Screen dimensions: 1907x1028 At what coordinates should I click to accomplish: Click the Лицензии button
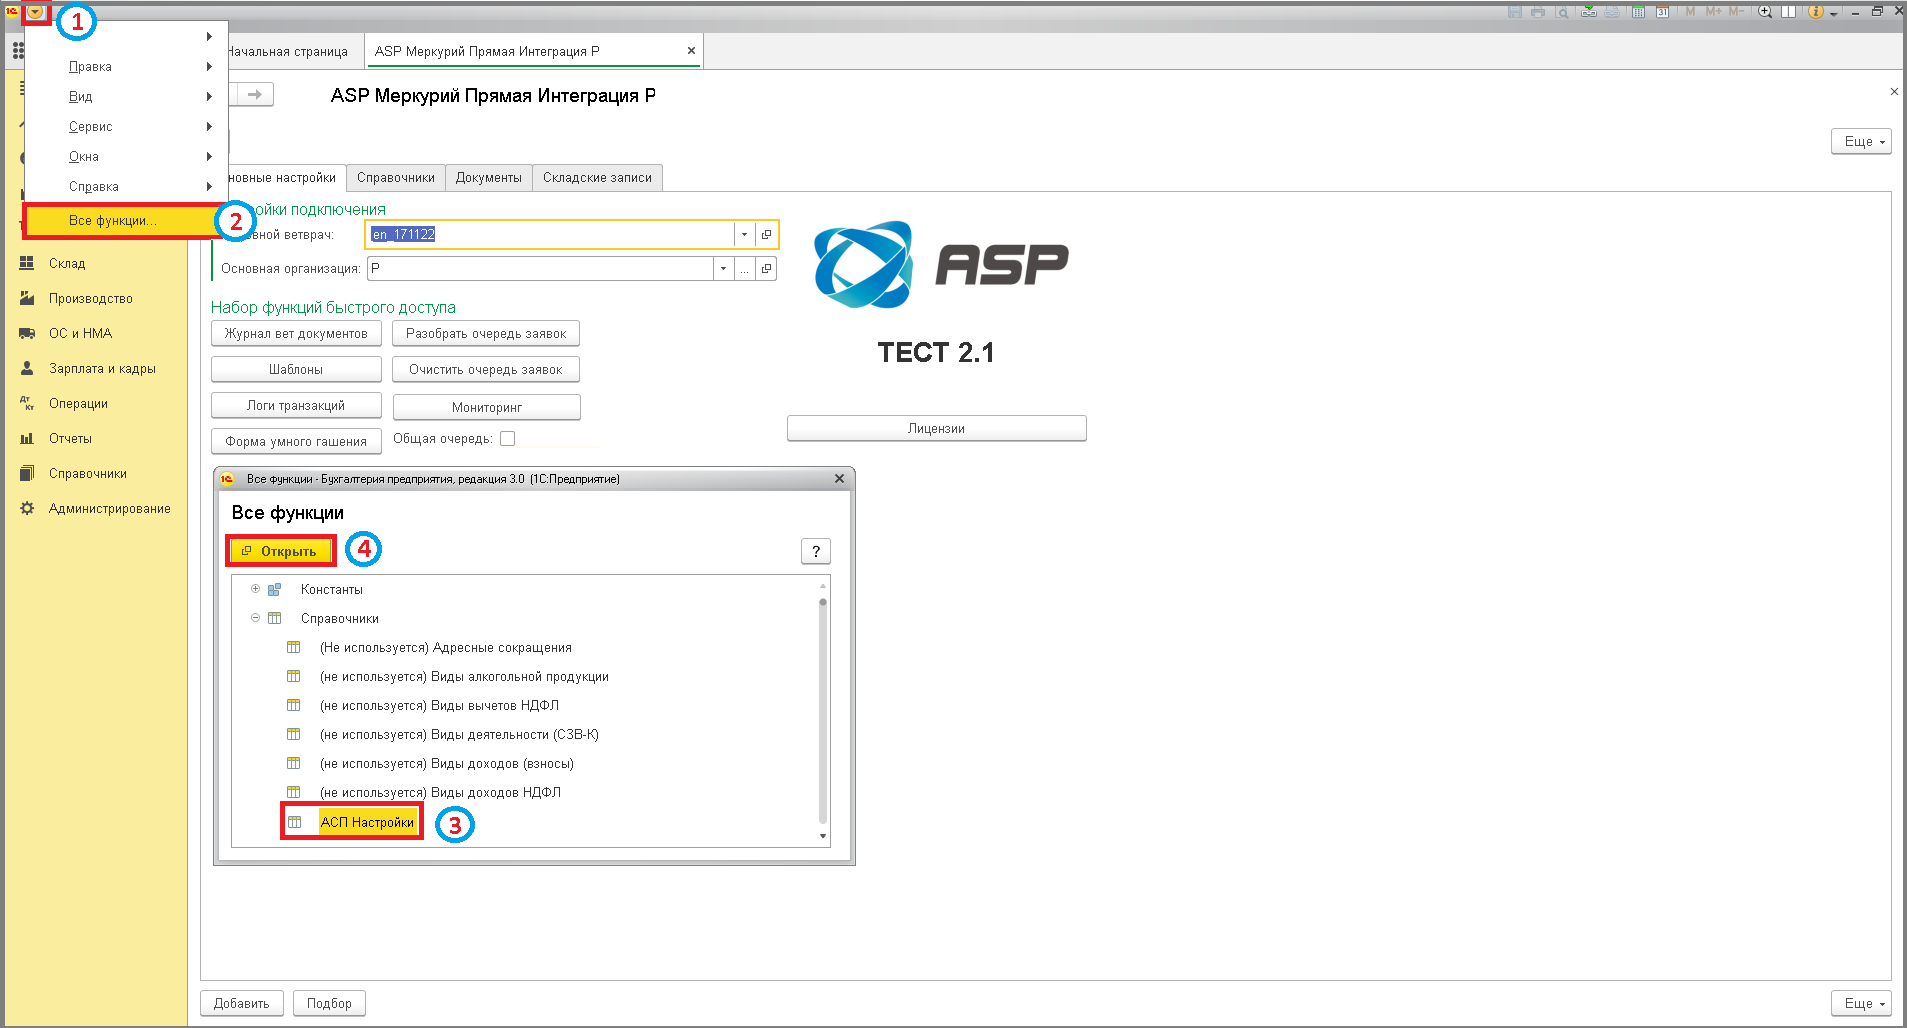click(936, 429)
